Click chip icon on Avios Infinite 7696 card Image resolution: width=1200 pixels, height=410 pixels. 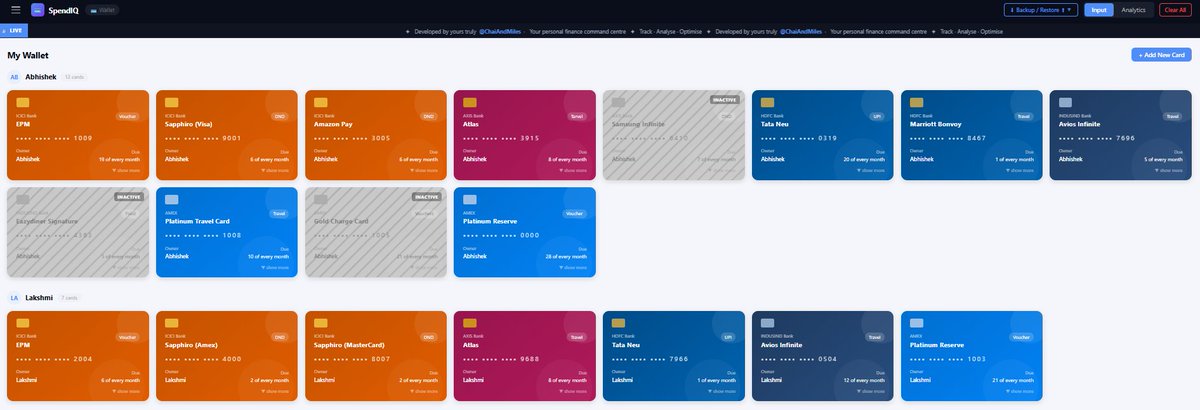(1065, 103)
